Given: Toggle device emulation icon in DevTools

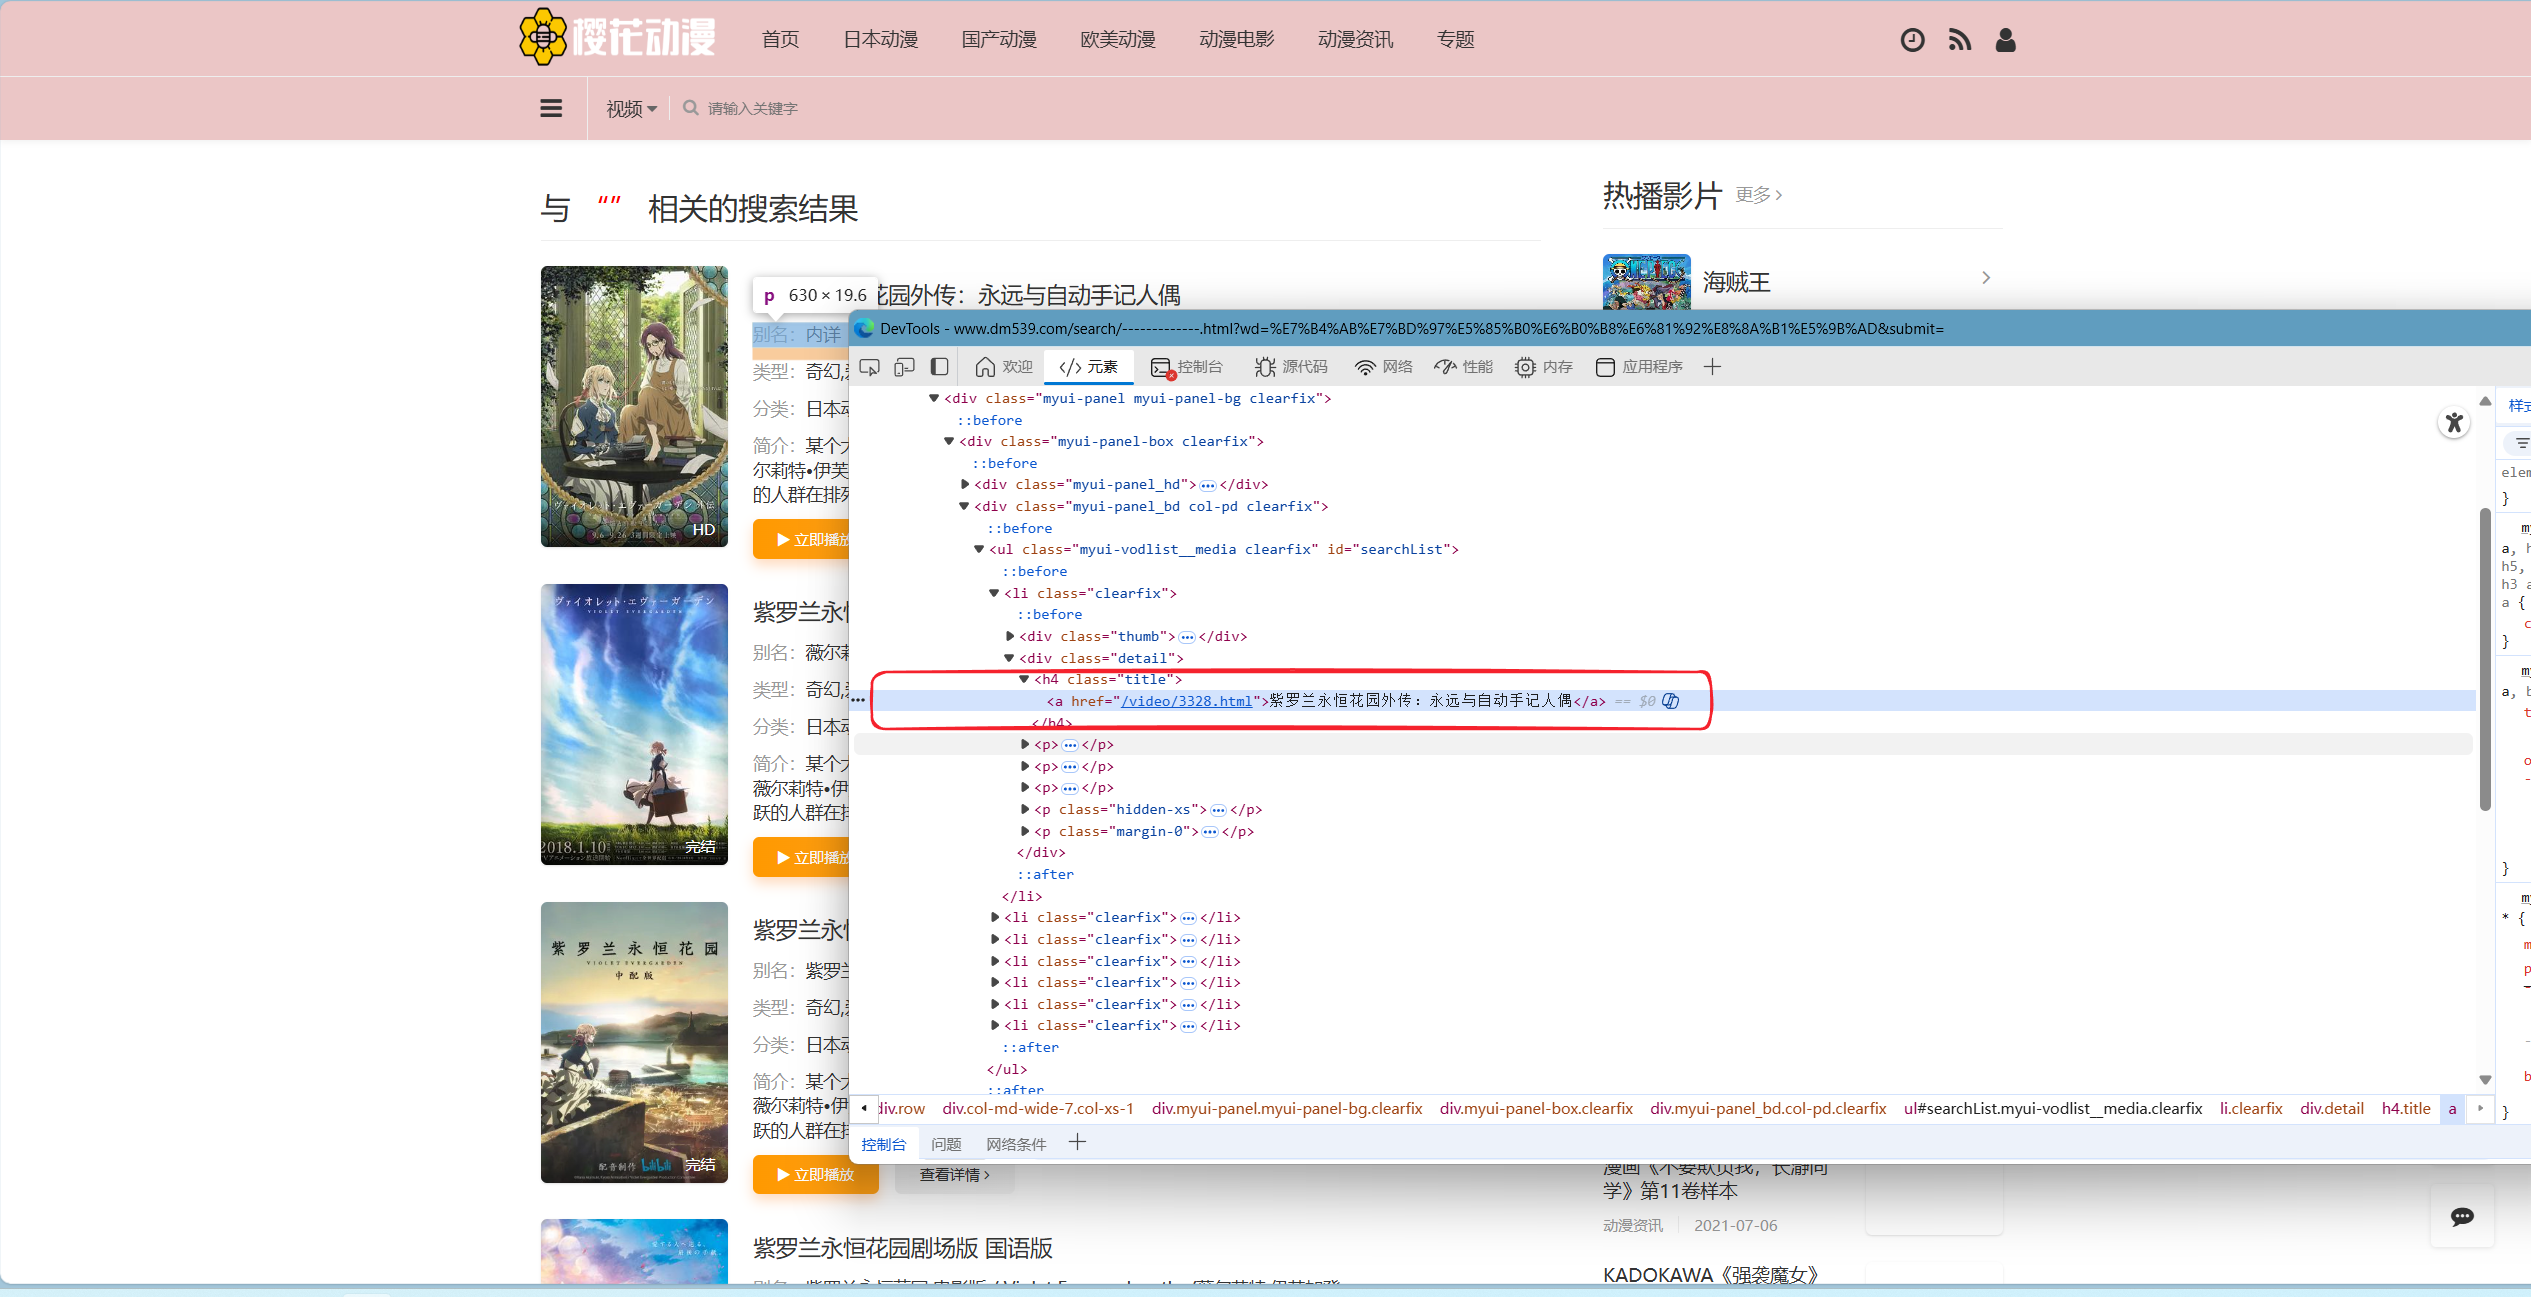Looking at the screenshot, I should 904,367.
